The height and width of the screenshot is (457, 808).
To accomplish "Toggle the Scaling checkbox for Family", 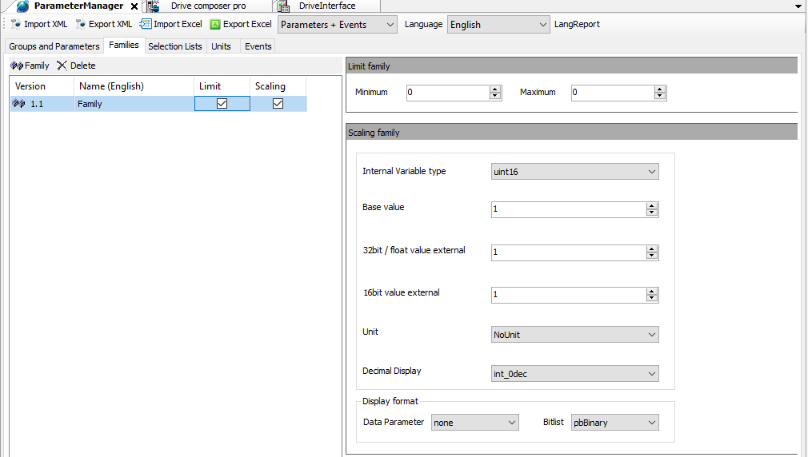I will pyautogui.click(x=278, y=104).
